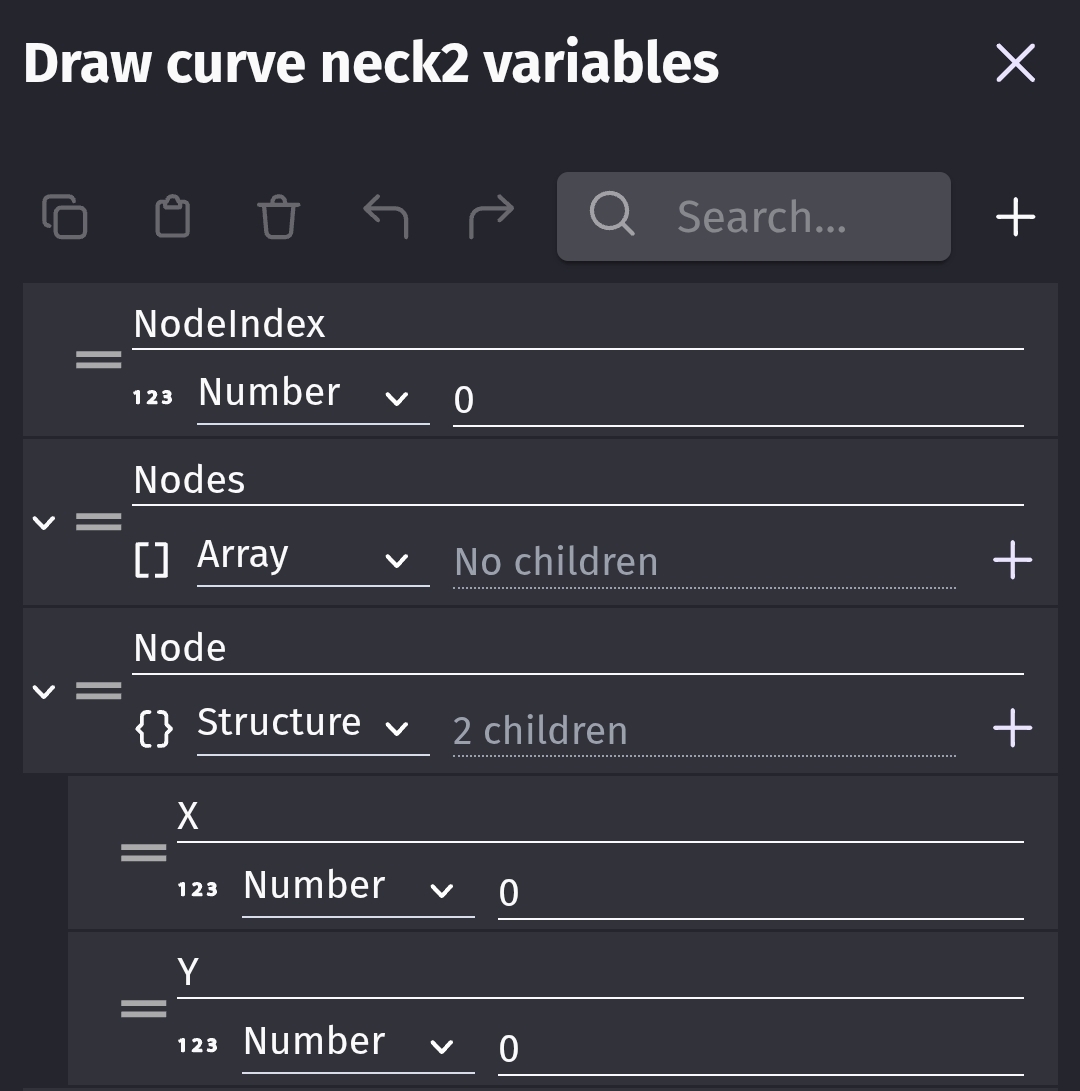This screenshot has width=1080, height=1091.
Task: Open the Nodes Array type dropdown
Action: coord(312,558)
